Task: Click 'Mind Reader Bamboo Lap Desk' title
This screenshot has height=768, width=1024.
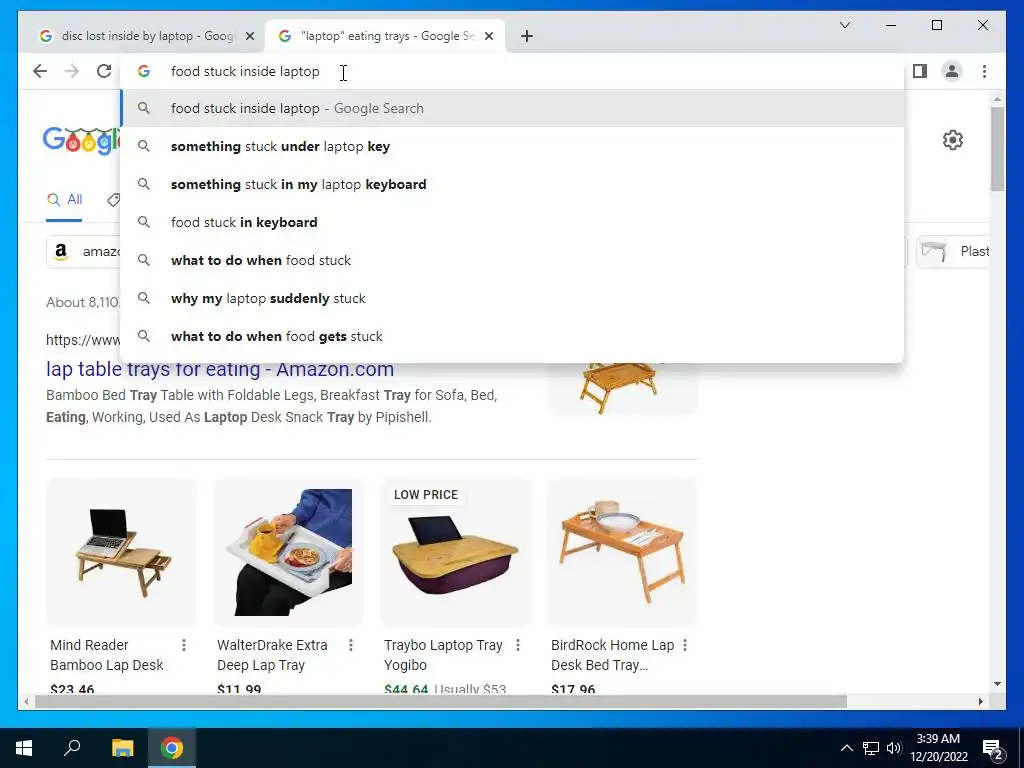Action: tap(106, 655)
